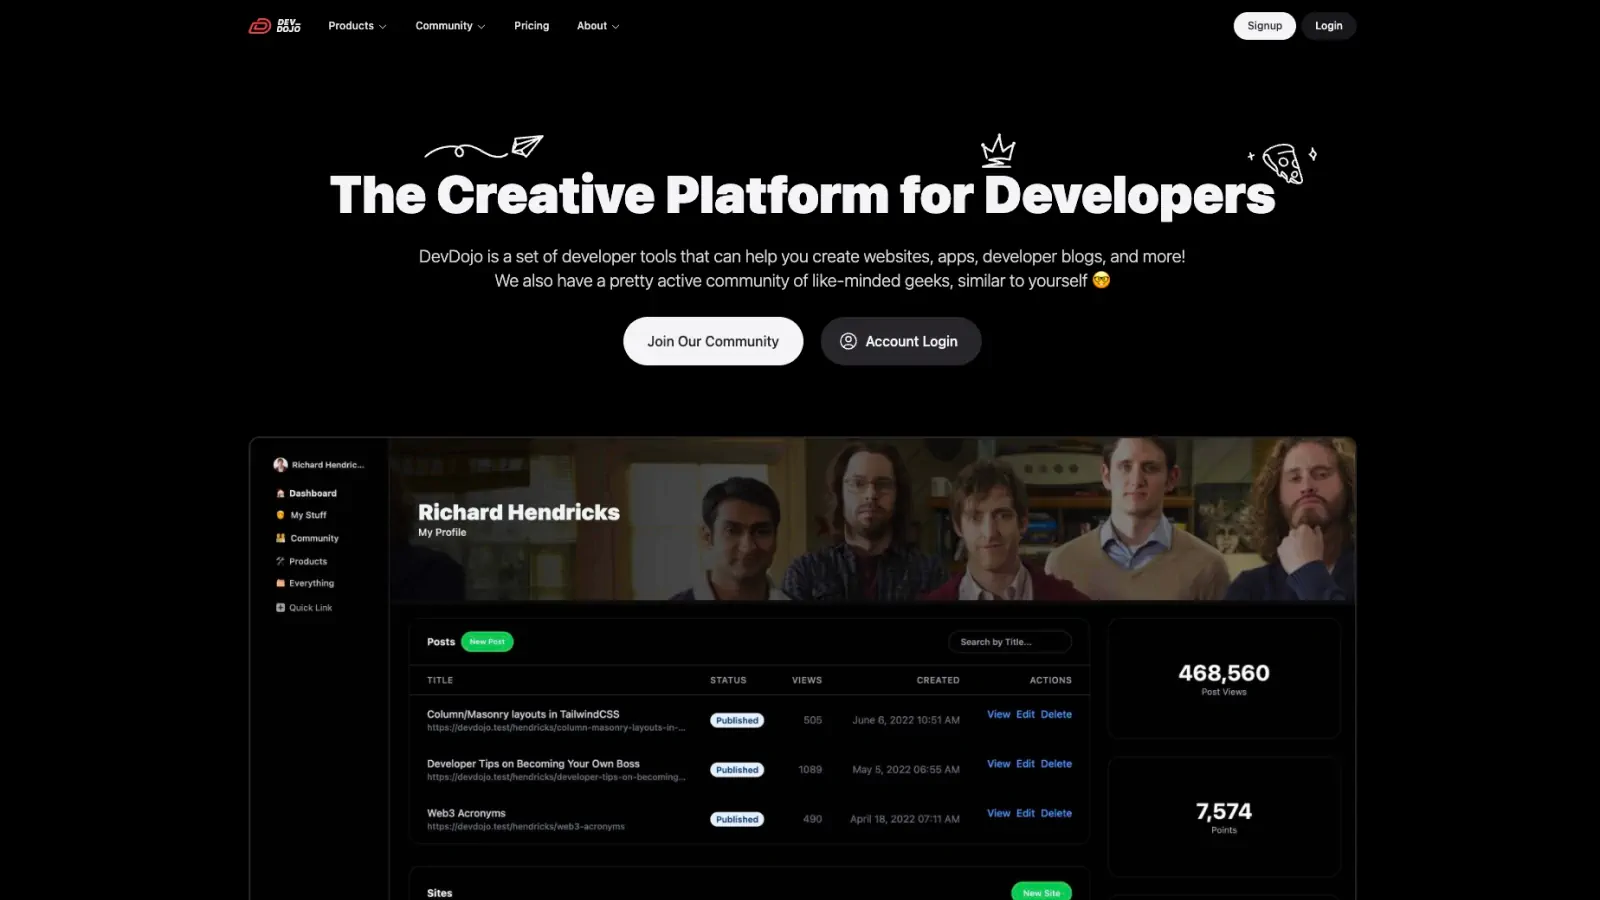The width and height of the screenshot is (1600, 900).
Task: Edit the Web3 Acronyms post
Action: [1025, 813]
